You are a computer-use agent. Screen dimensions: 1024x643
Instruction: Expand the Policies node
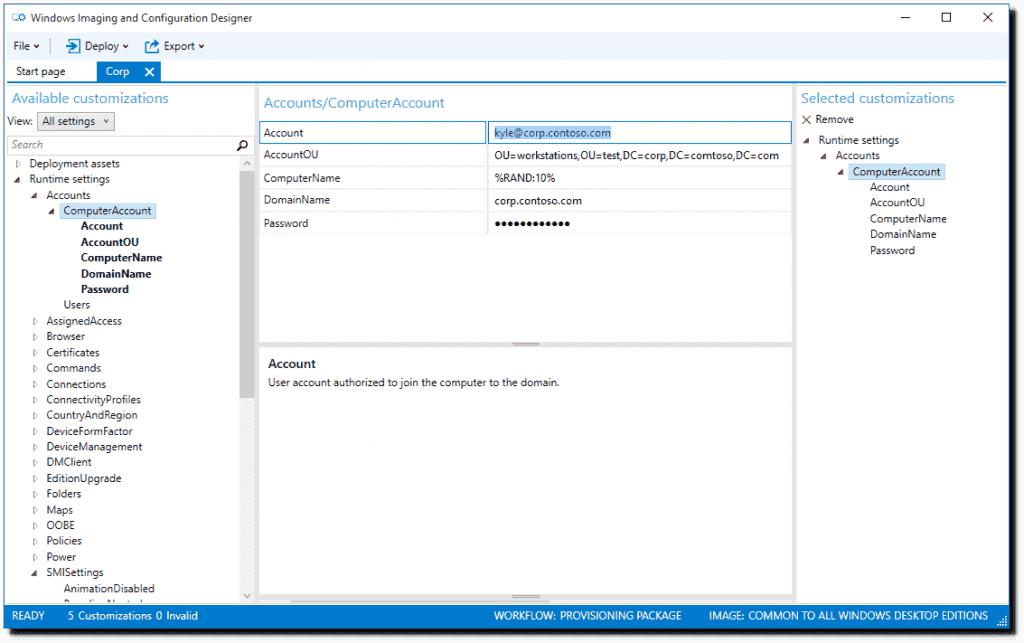35,541
